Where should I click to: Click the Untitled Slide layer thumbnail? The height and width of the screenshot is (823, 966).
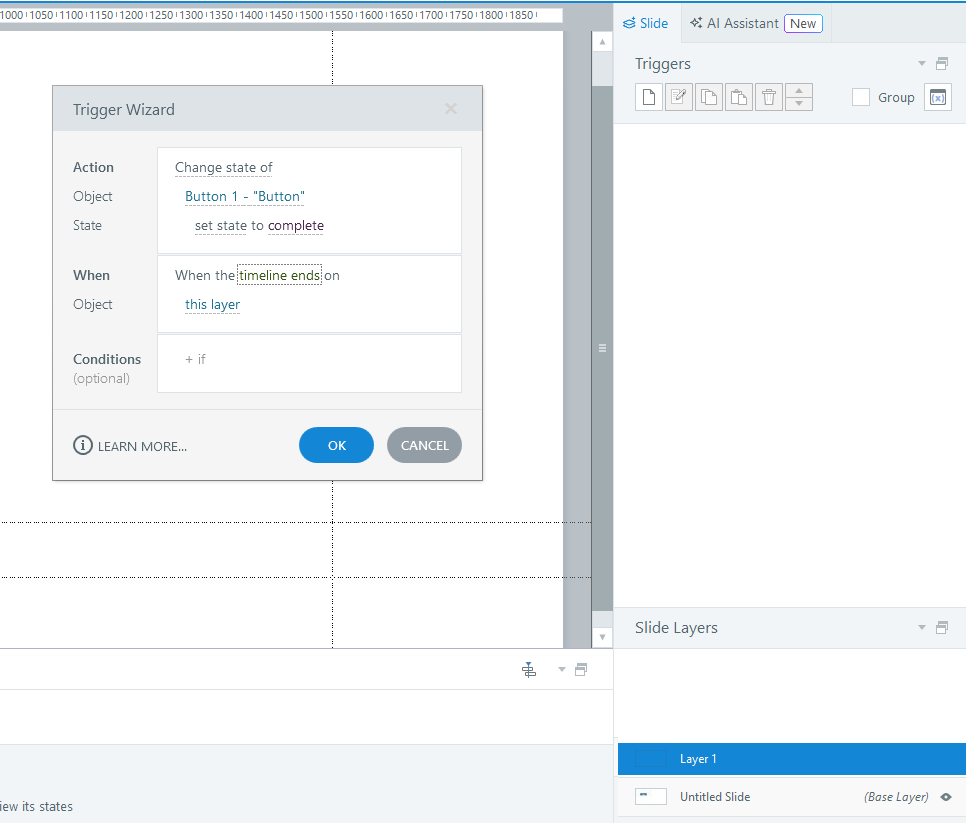[651, 797]
